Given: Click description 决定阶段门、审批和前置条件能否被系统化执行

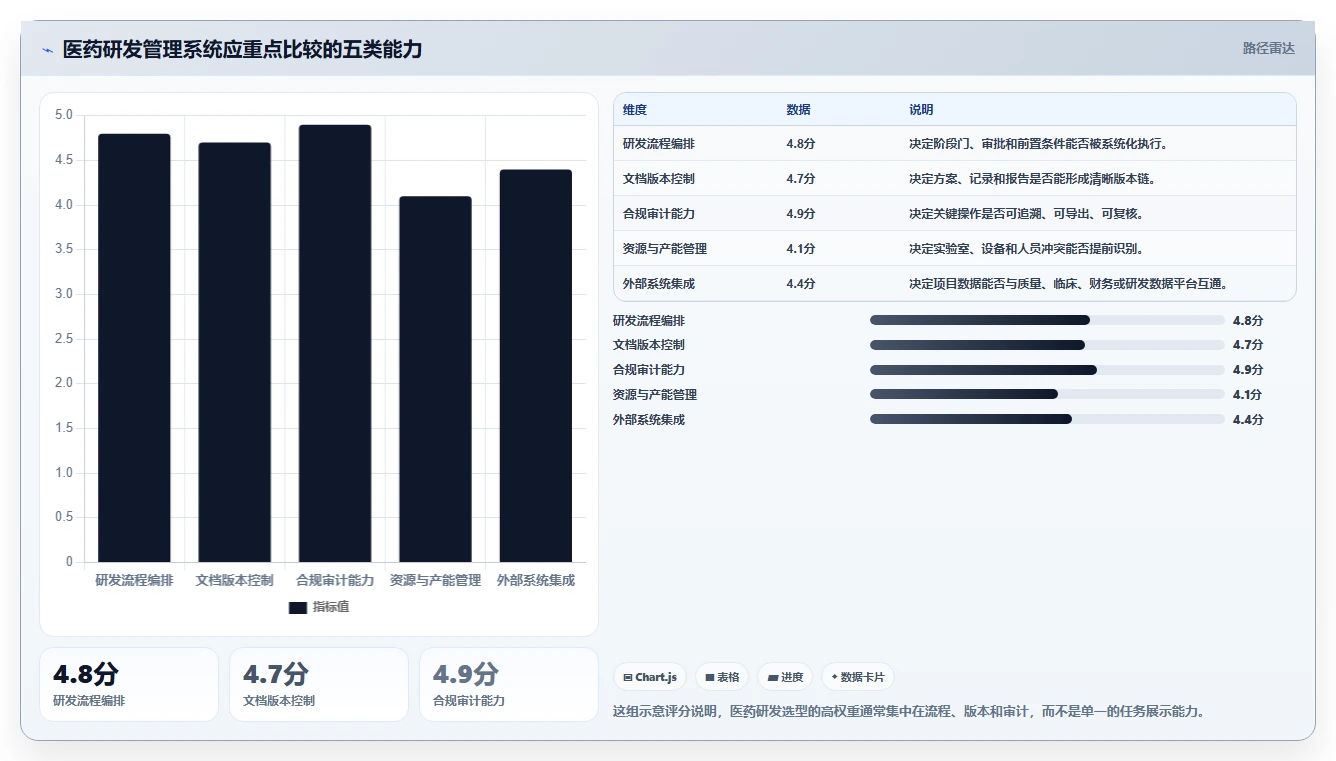Looking at the screenshot, I should pyautogui.click(x=1038, y=144).
